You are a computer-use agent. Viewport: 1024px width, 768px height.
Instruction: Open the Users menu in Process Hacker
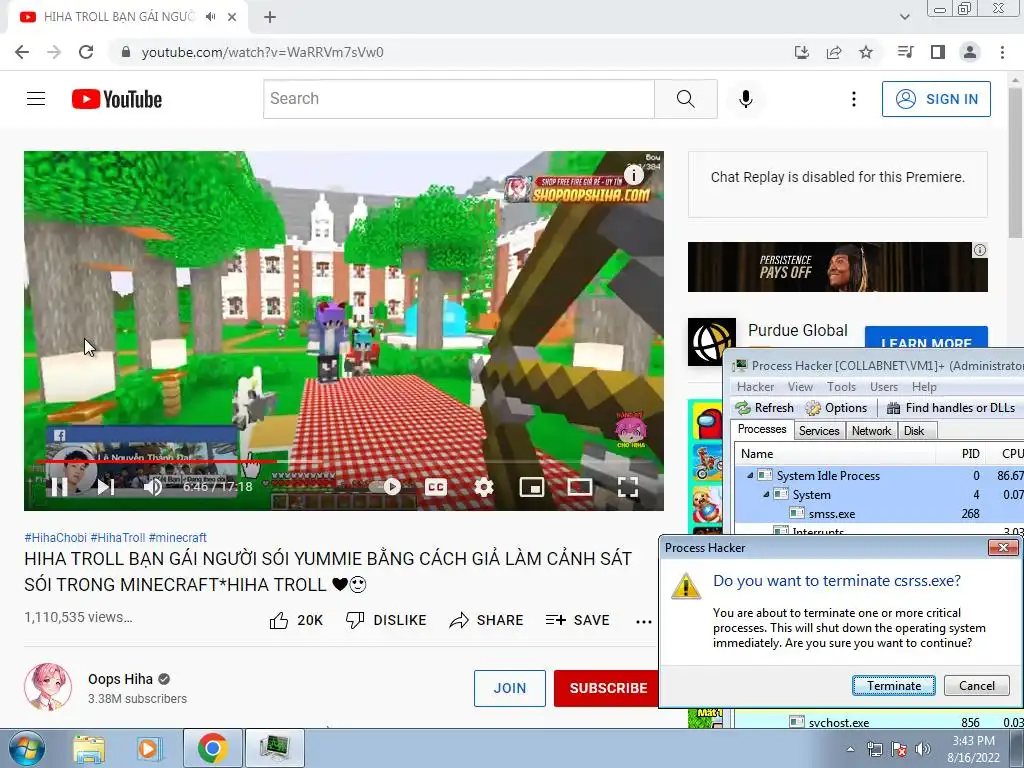click(884, 387)
